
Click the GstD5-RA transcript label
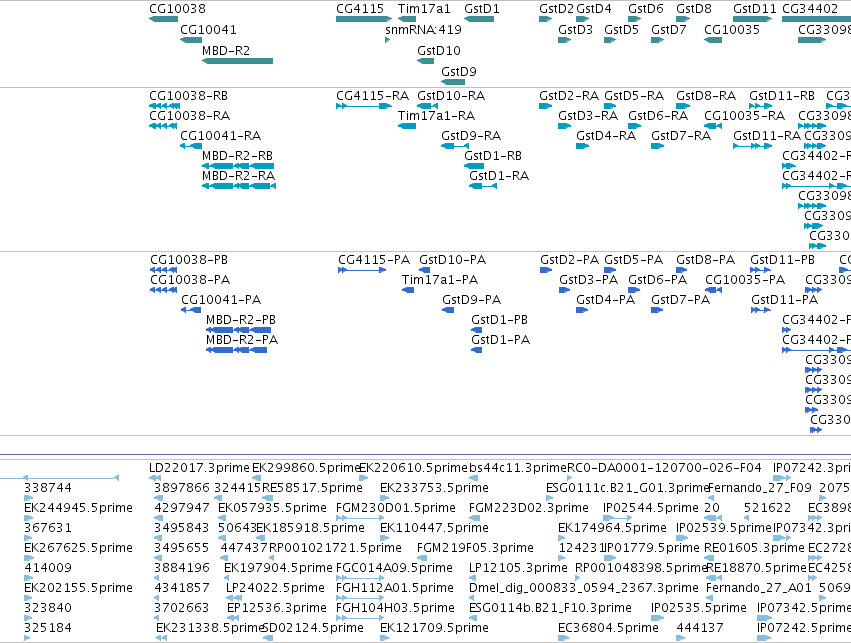[x=634, y=96]
